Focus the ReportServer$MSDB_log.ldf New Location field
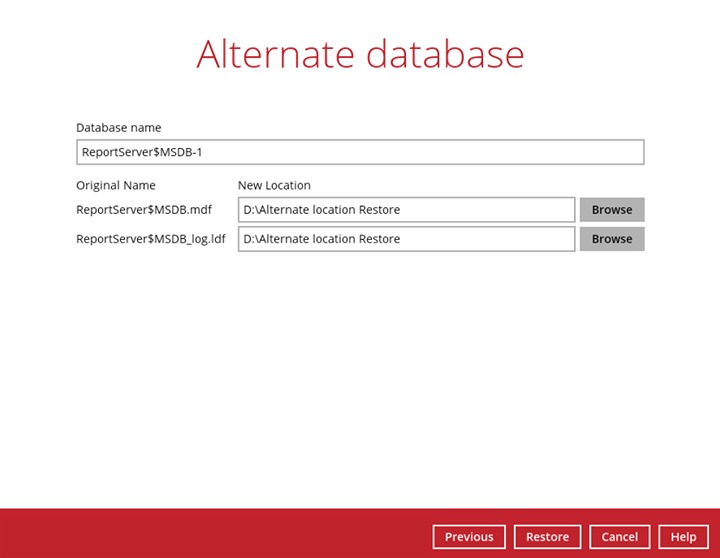The image size is (720, 558). coord(406,239)
